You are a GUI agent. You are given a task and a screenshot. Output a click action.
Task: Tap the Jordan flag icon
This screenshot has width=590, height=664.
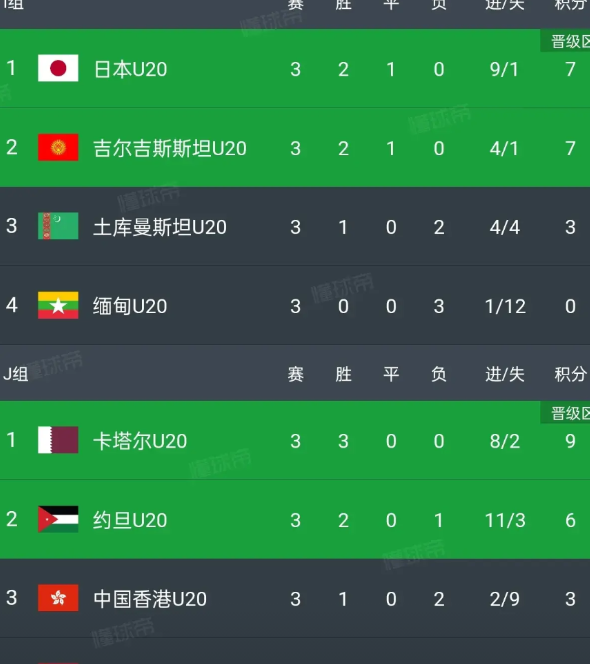tap(58, 519)
